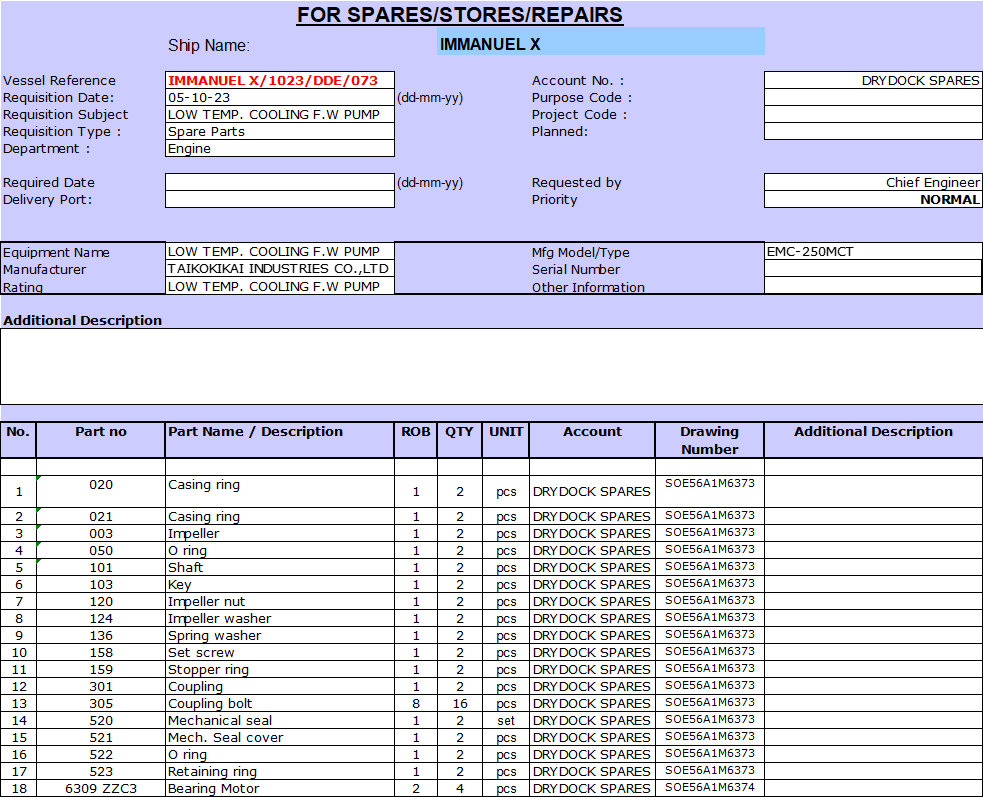Click the No. column header

[x=18, y=440]
